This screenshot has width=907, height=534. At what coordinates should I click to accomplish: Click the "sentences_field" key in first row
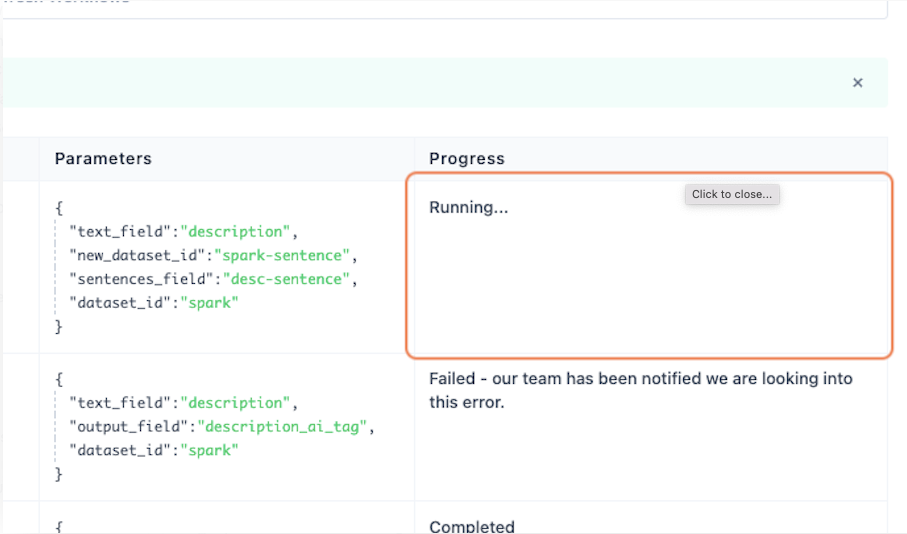142,279
